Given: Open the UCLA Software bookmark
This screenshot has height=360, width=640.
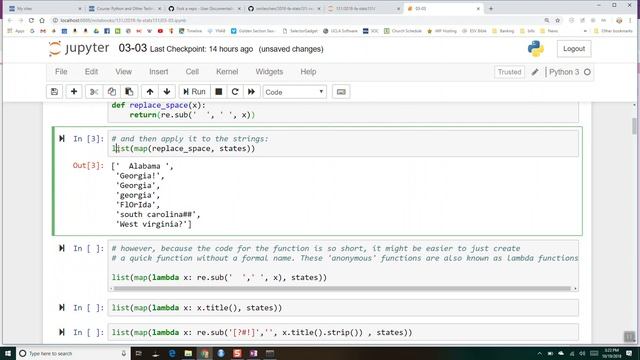Looking at the screenshot, I should 340,31.
